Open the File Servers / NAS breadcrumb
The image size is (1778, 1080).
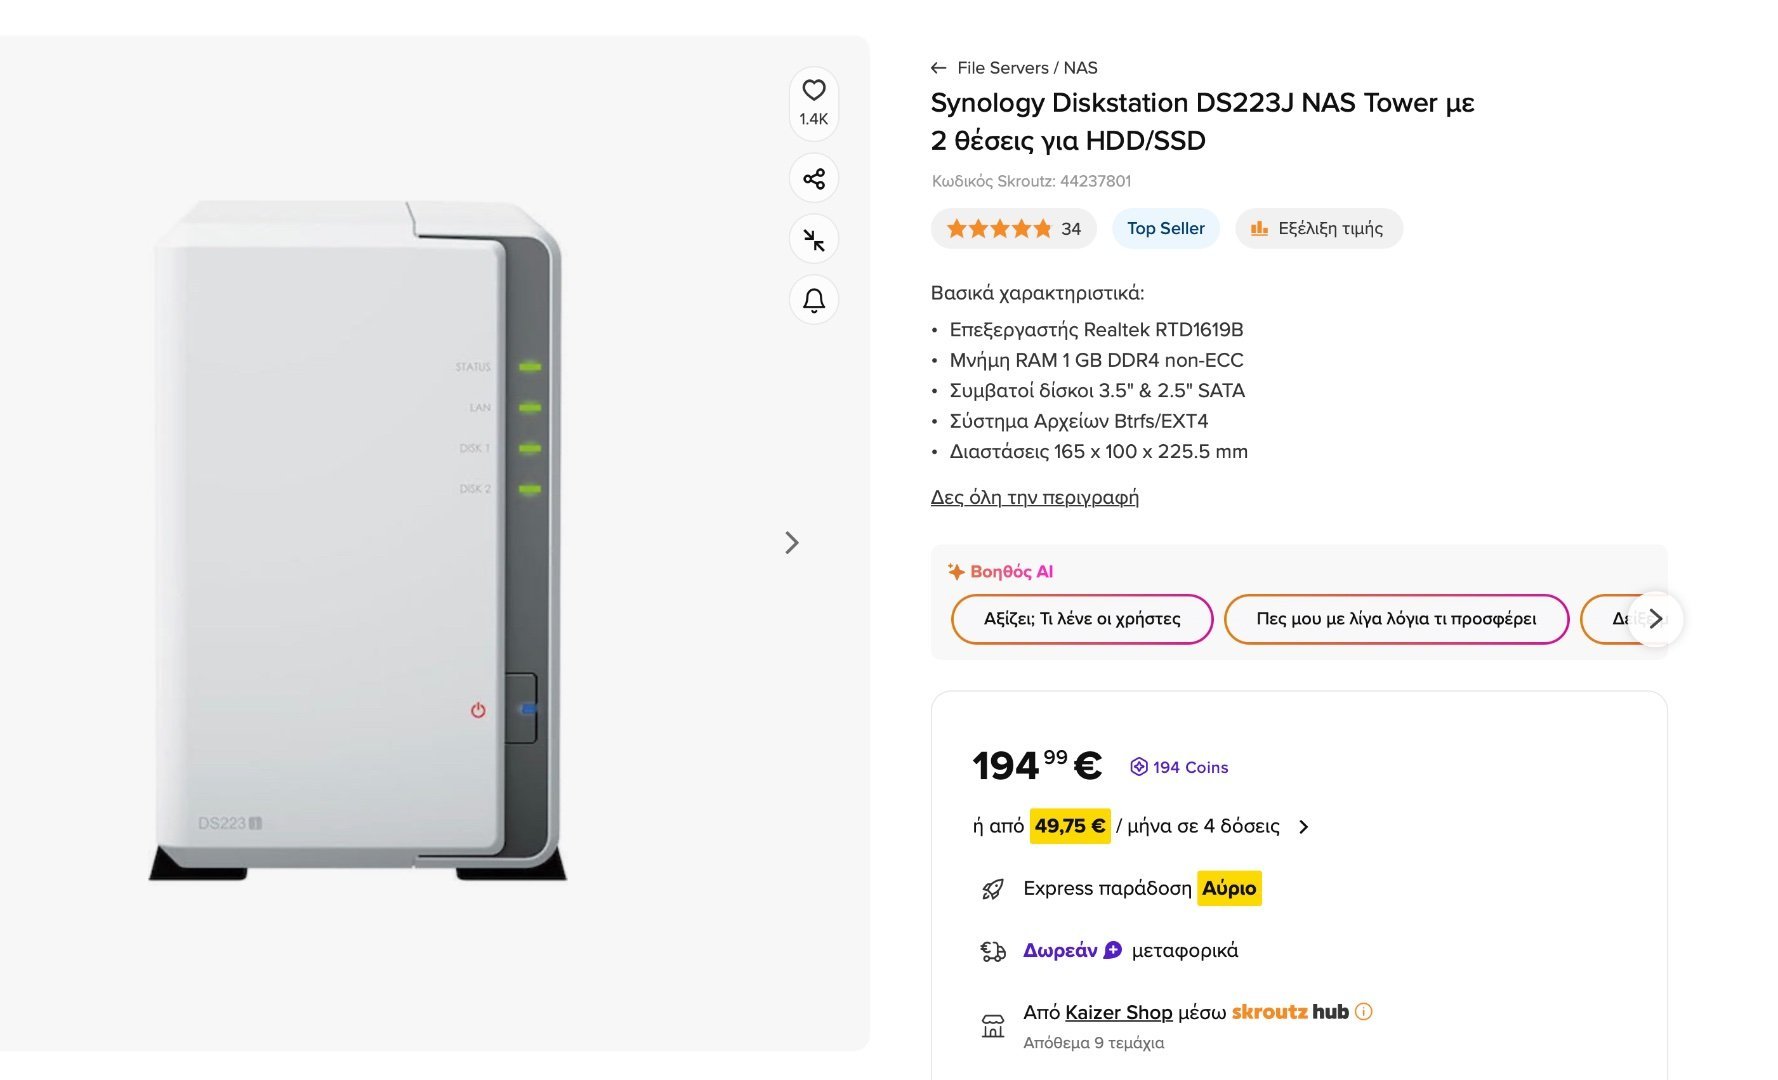click(x=1027, y=68)
